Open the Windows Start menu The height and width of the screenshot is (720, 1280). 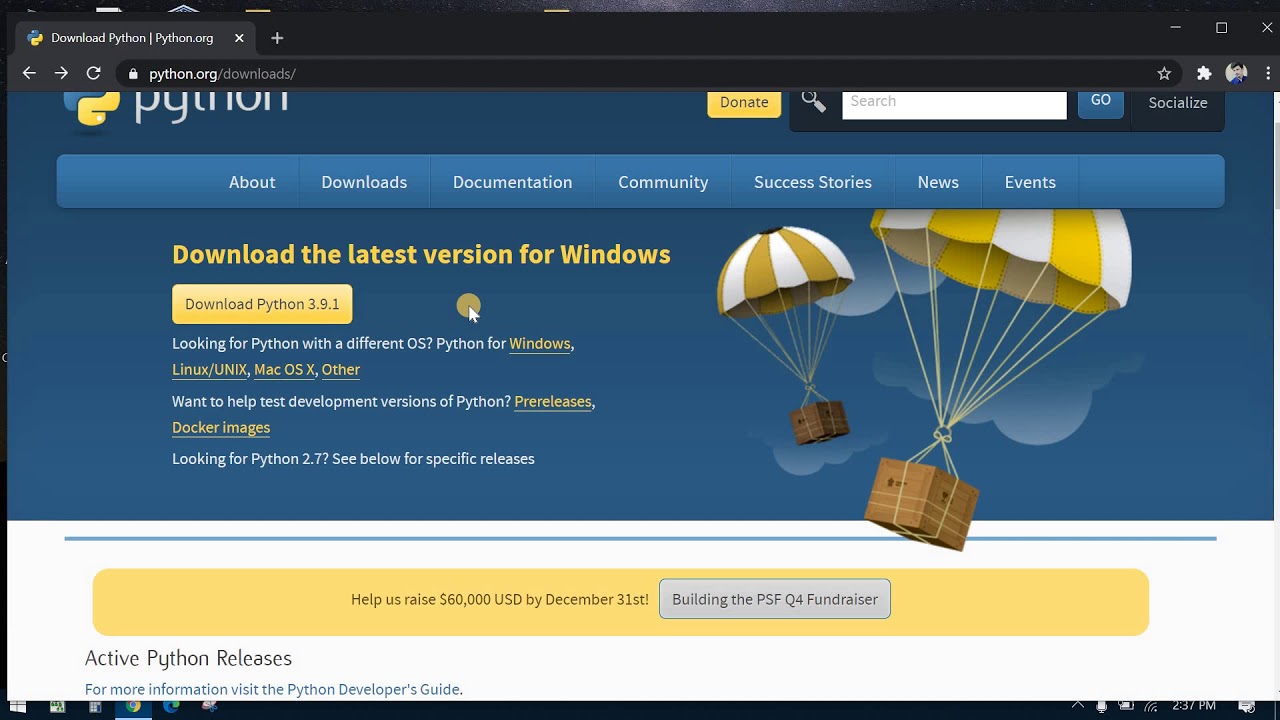pyautogui.click(x=18, y=706)
